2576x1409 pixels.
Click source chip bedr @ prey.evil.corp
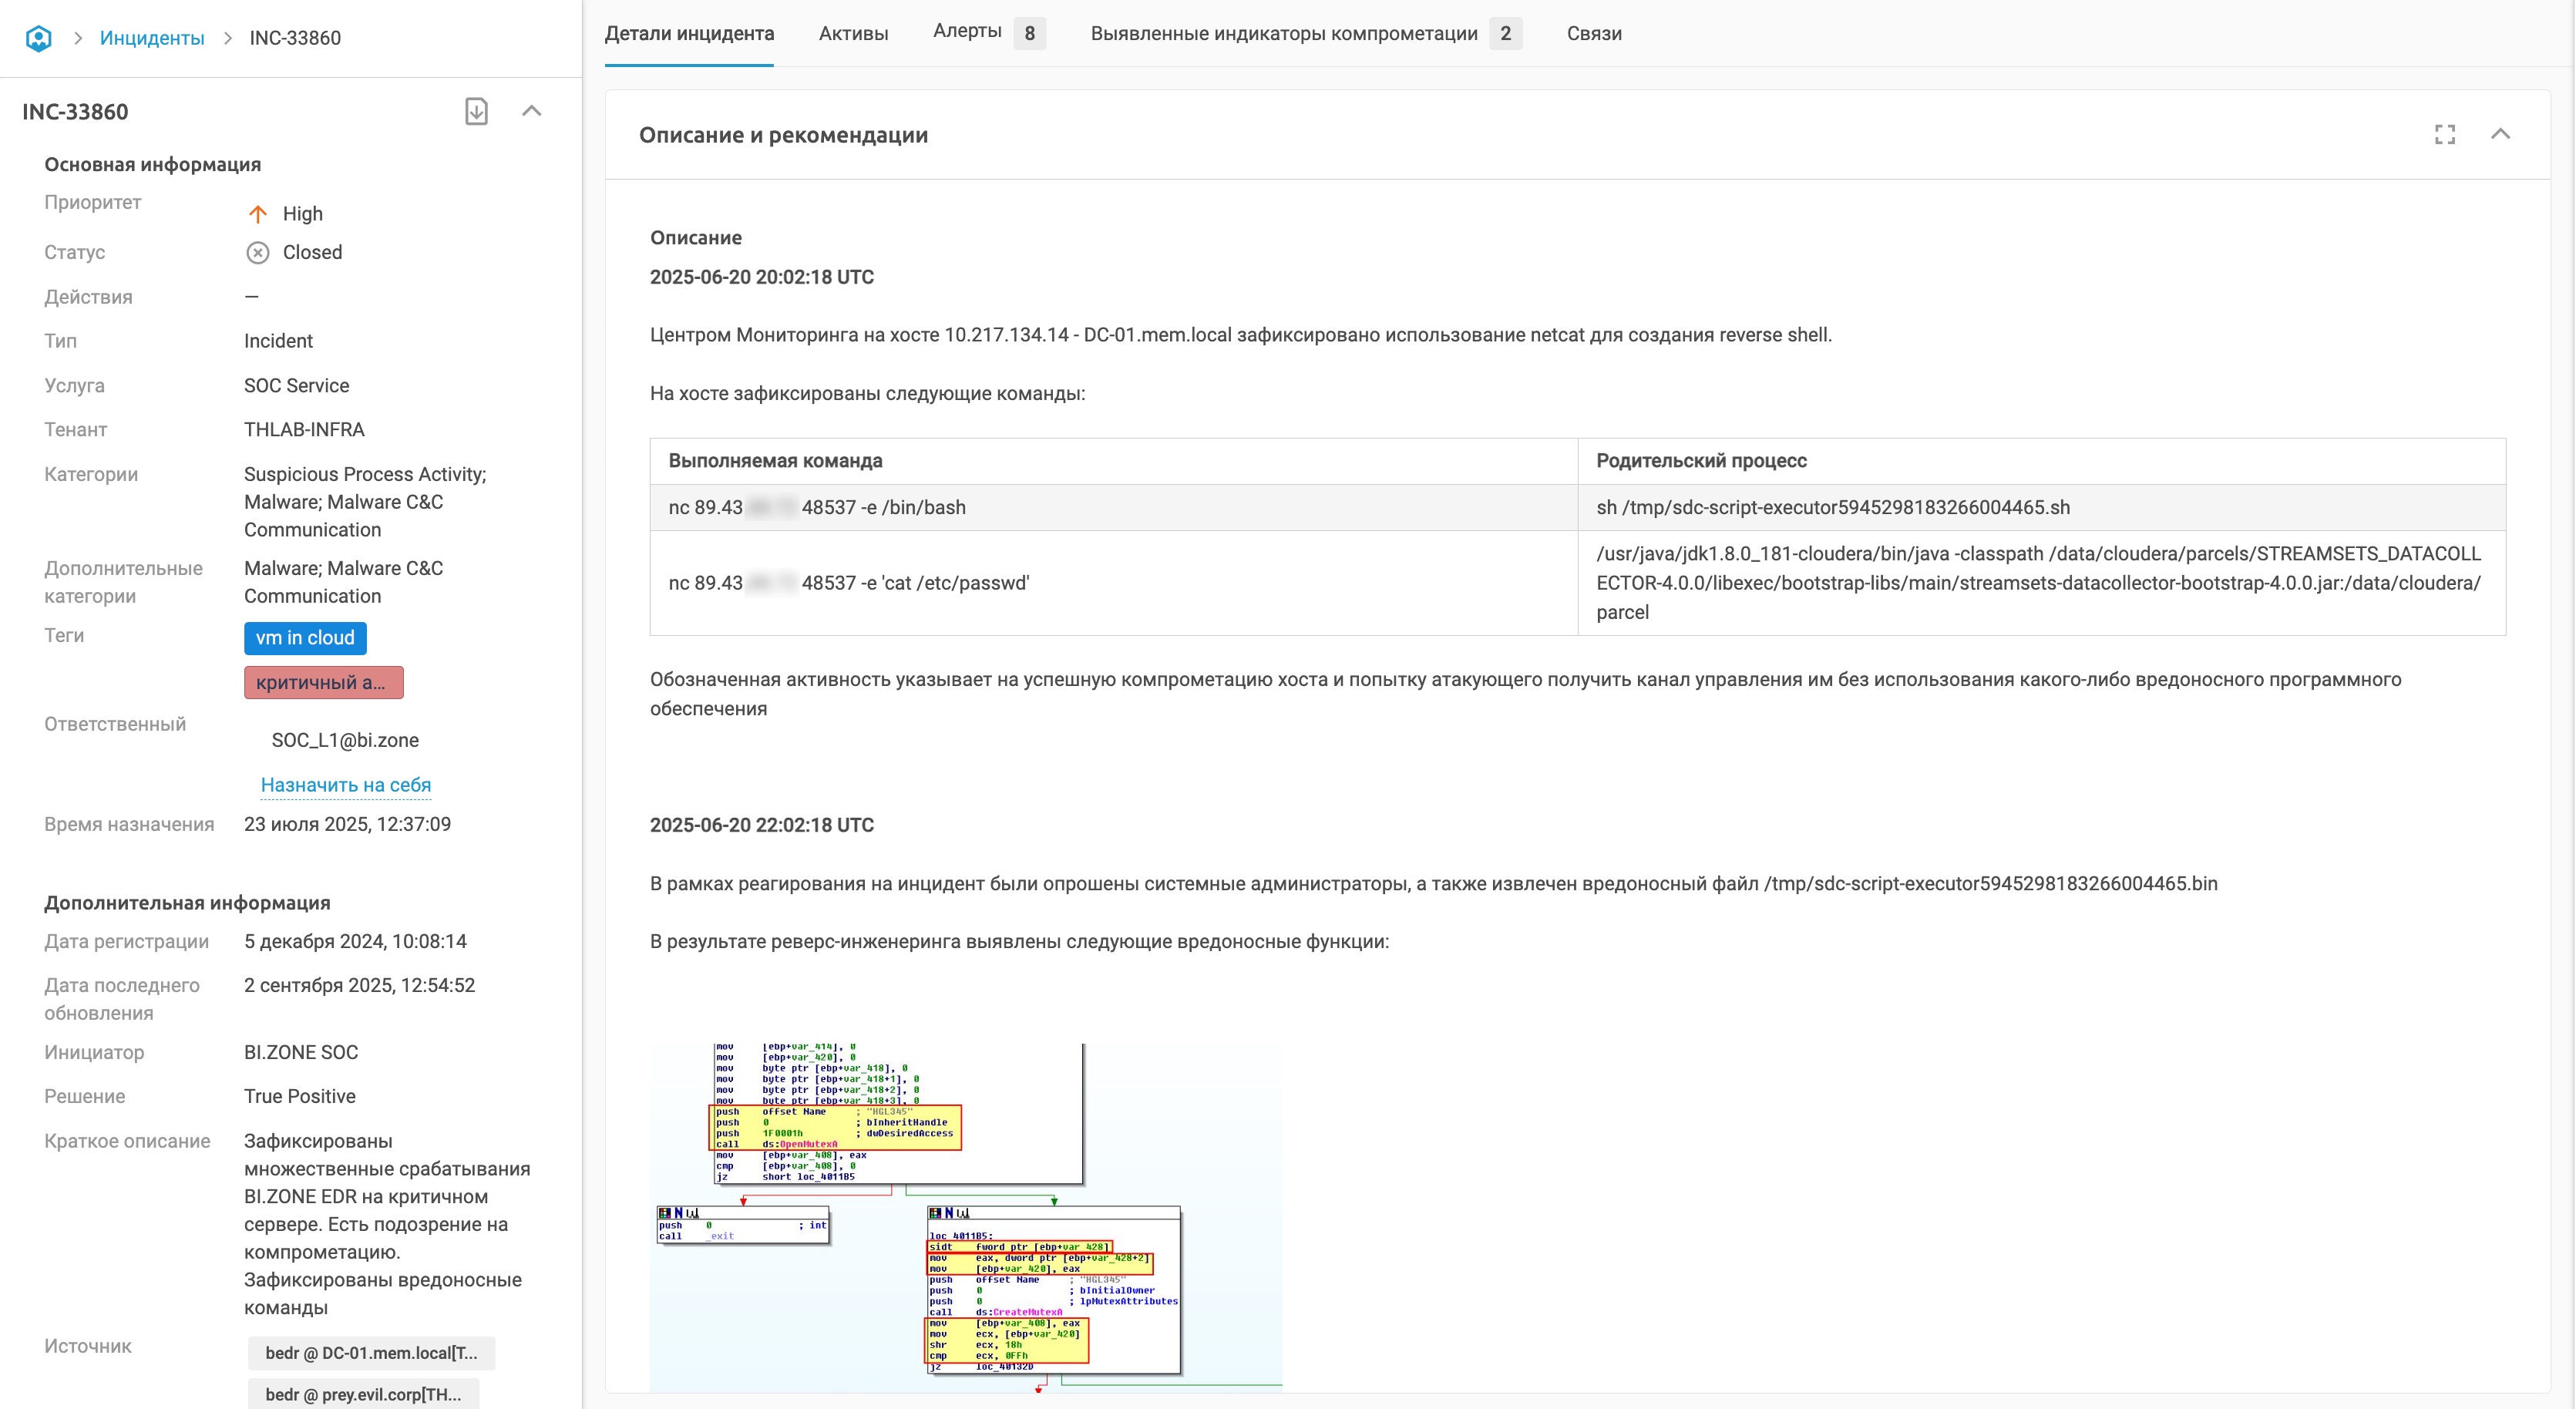coord(363,1394)
